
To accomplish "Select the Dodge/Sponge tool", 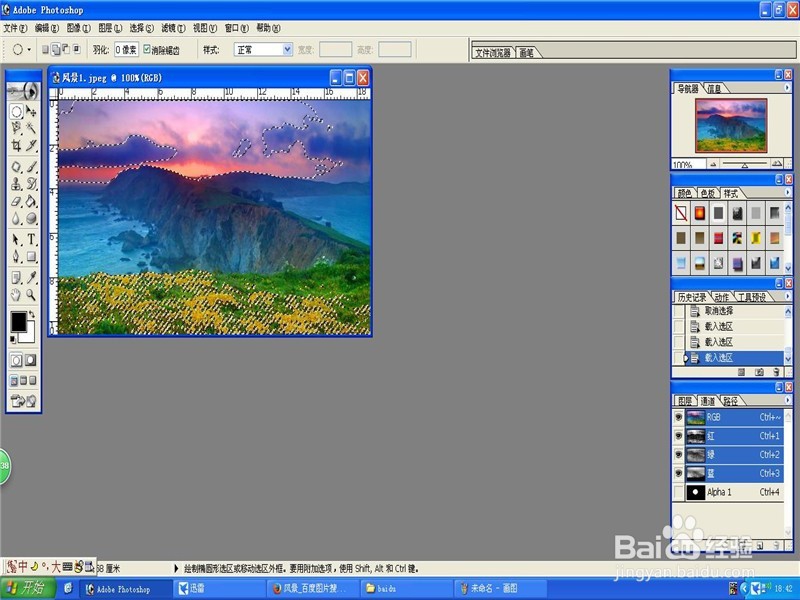I will pos(31,218).
